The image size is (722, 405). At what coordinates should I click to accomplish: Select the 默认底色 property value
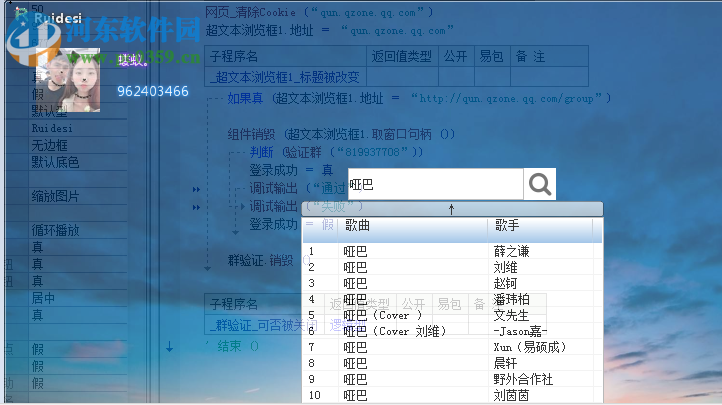tap(55, 162)
